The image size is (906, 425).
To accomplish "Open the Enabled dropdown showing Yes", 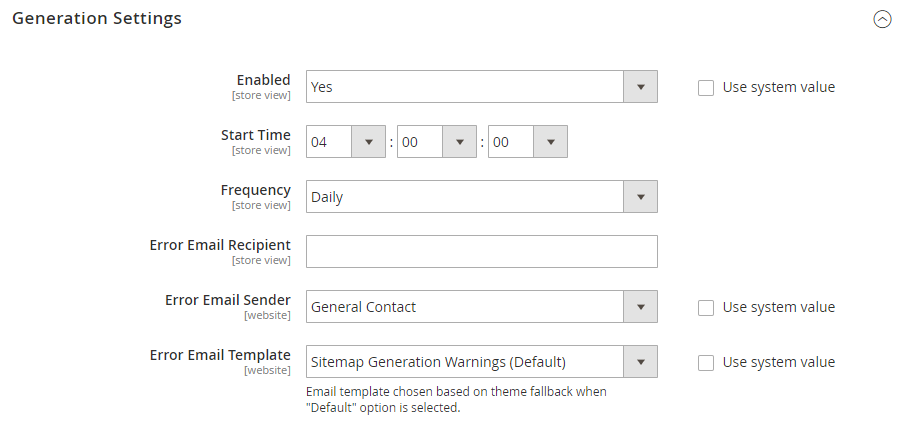I will pyautogui.click(x=481, y=87).
